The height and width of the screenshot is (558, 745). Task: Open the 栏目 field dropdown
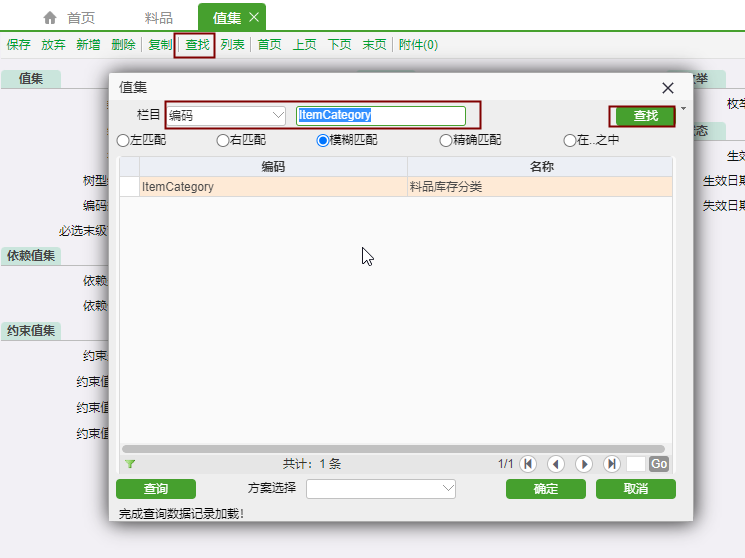(x=278, y=116)
